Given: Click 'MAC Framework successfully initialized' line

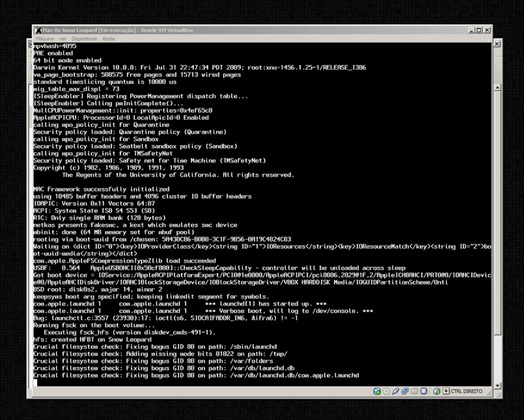Looking at the screenshot, I should click(x=101, y=189).
